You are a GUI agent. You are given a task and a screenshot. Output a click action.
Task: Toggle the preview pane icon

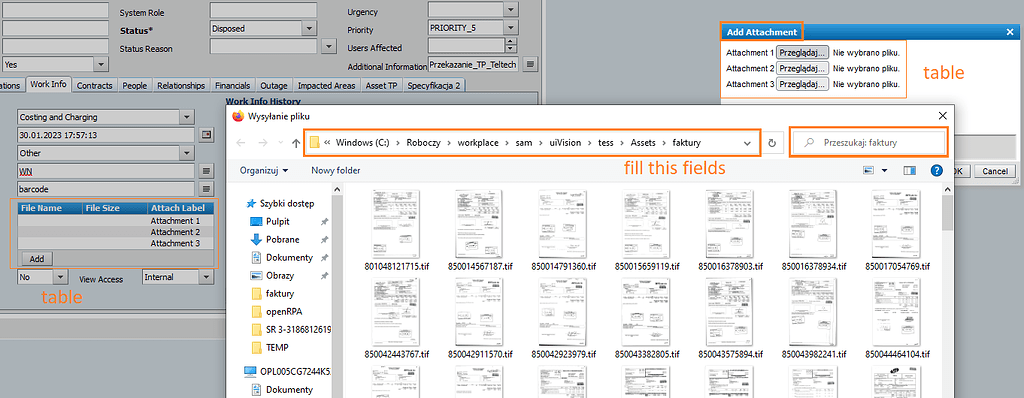pos(910,170)
